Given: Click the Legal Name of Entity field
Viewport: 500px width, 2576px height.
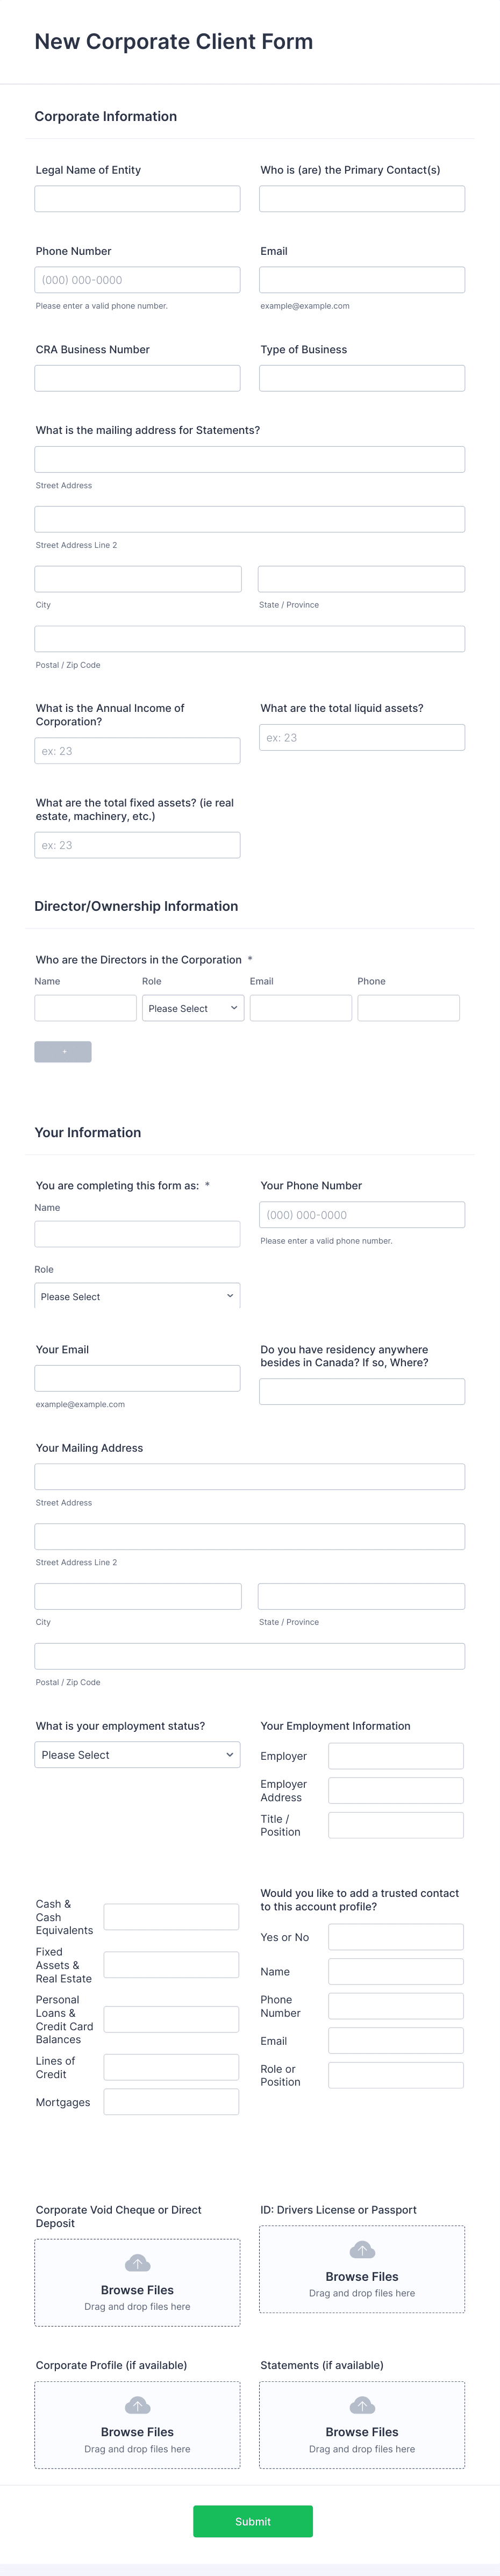Looking at the screenshot, I should point(137,198).
